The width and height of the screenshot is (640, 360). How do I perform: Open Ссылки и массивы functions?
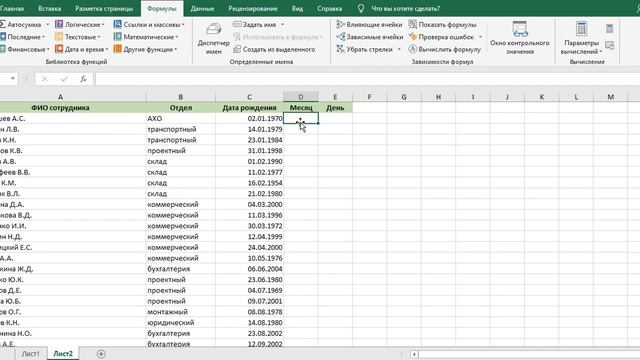click(x=149, y=24)
